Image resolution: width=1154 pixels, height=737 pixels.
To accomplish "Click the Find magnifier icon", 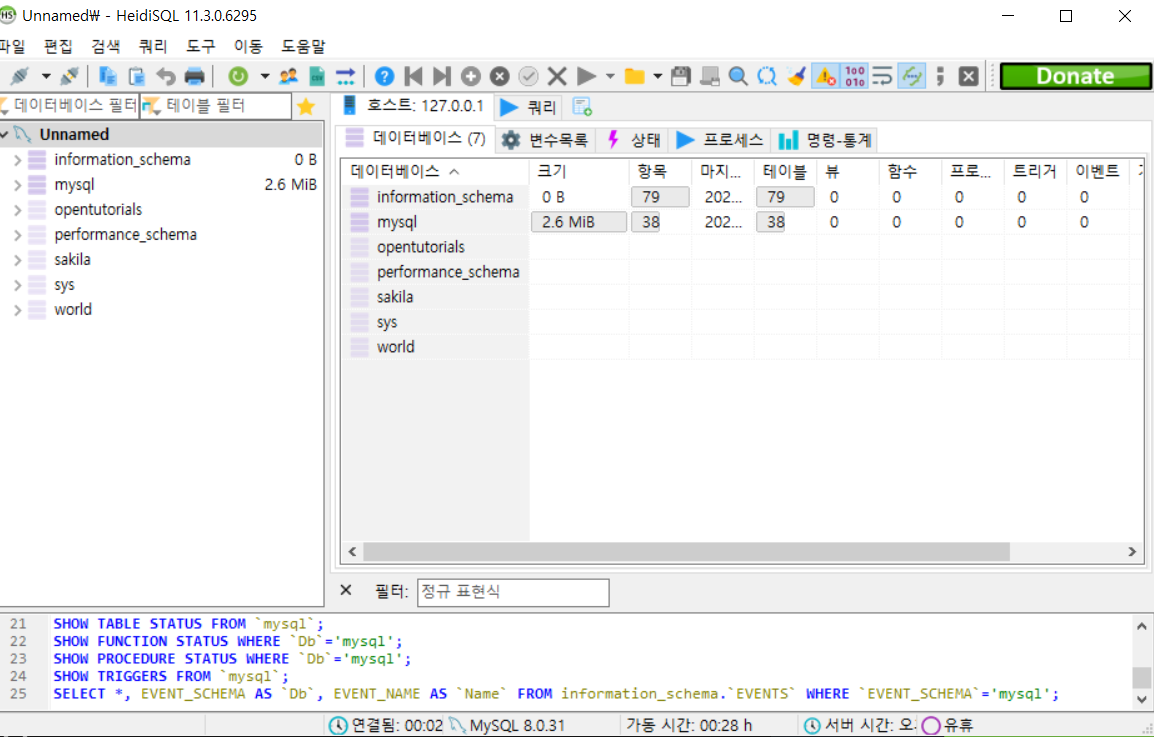I will 738,76.
